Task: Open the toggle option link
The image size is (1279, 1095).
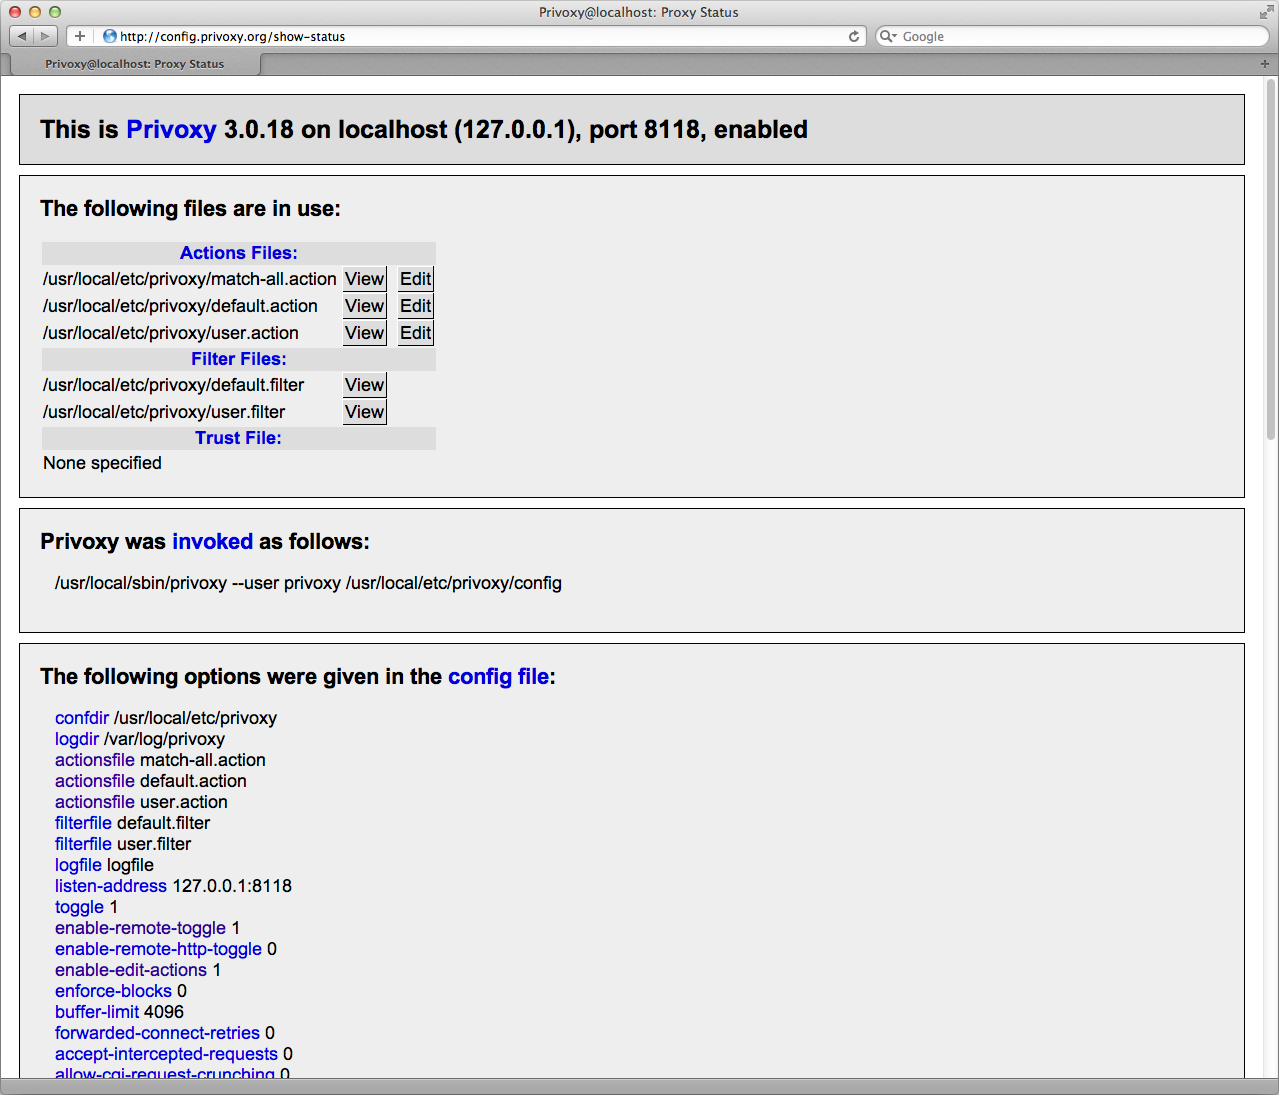Action: [x=79, y=907]
